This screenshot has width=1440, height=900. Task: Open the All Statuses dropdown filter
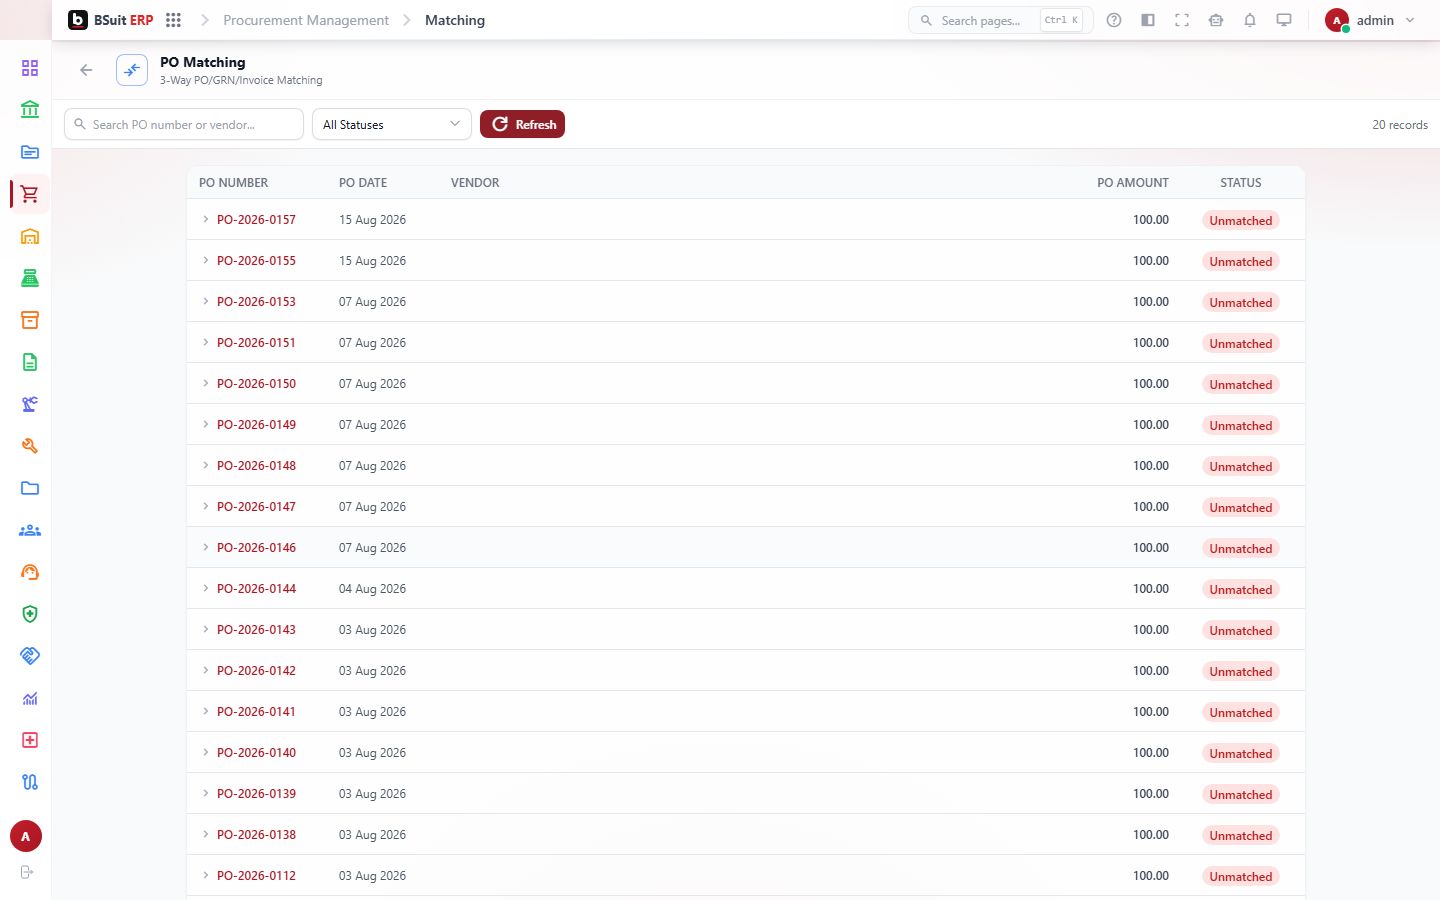[x=392, y=124]
